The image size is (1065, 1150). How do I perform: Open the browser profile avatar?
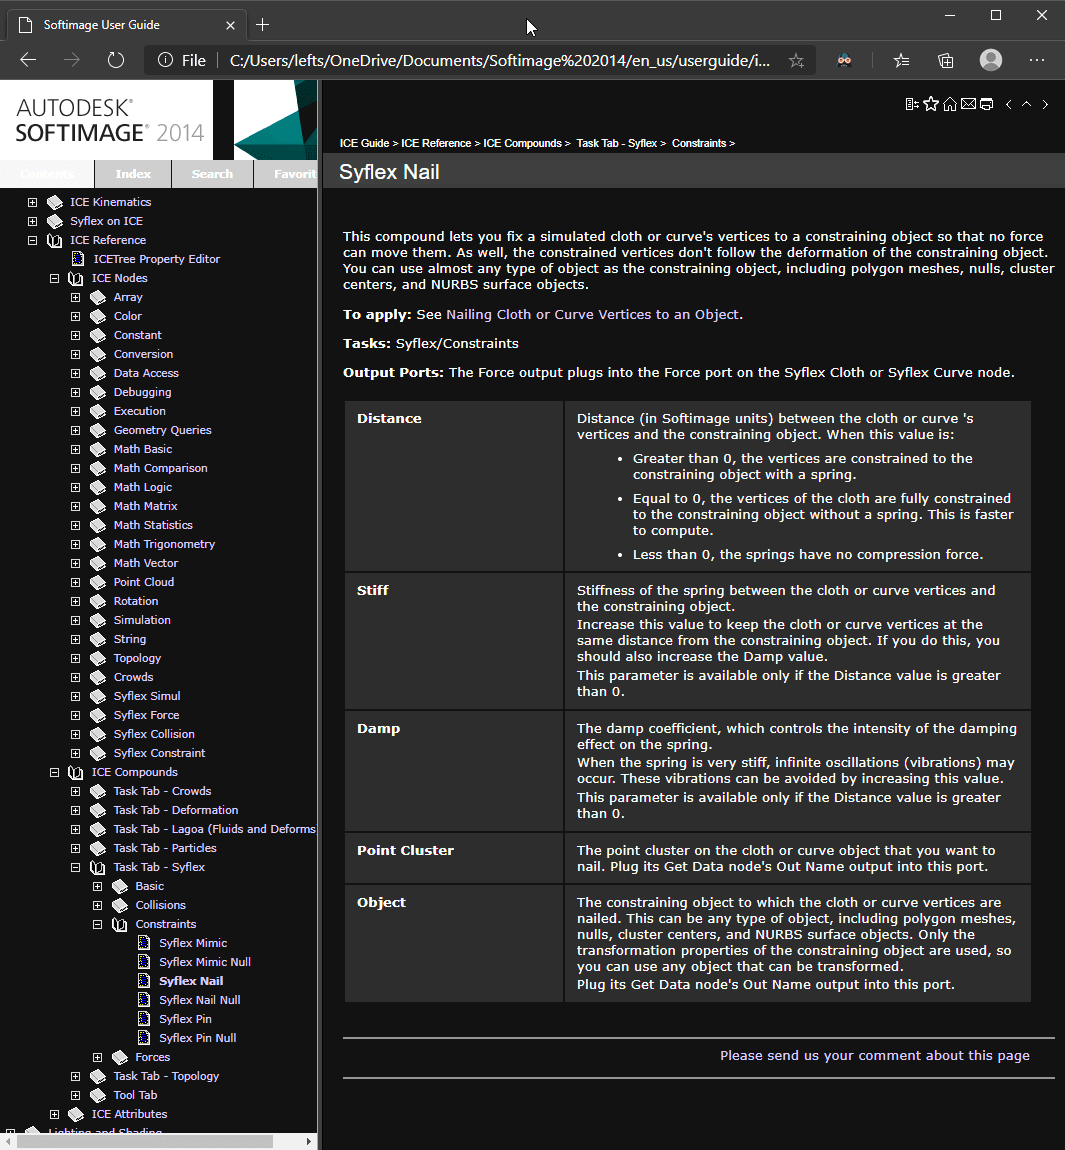coord(991,60)
